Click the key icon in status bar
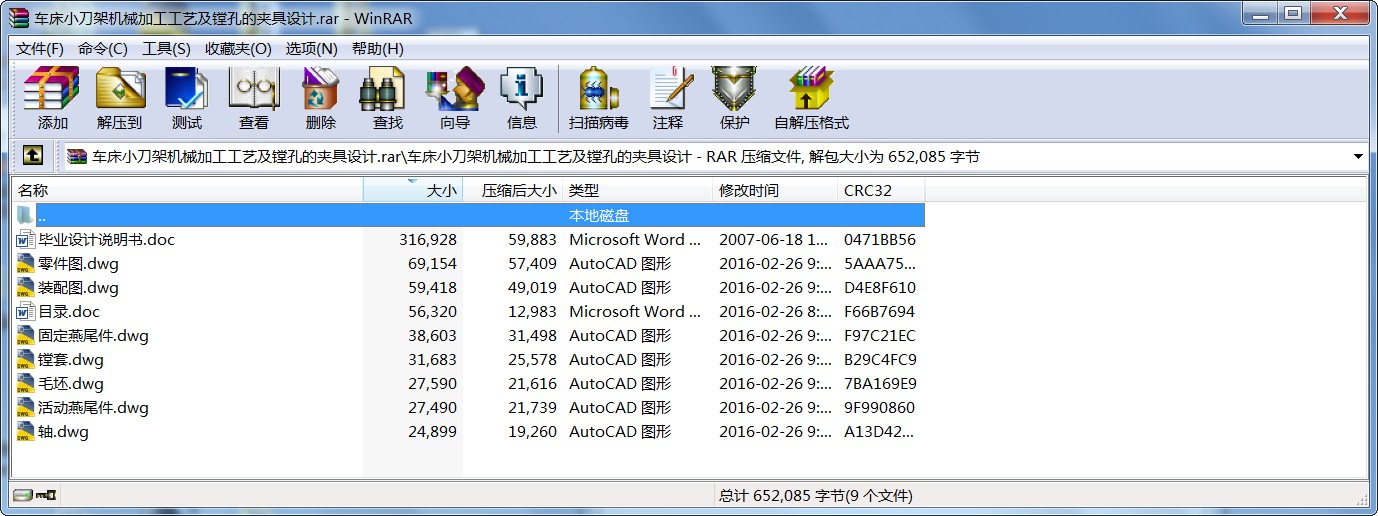1378x516 pixels. click(46, 495)
